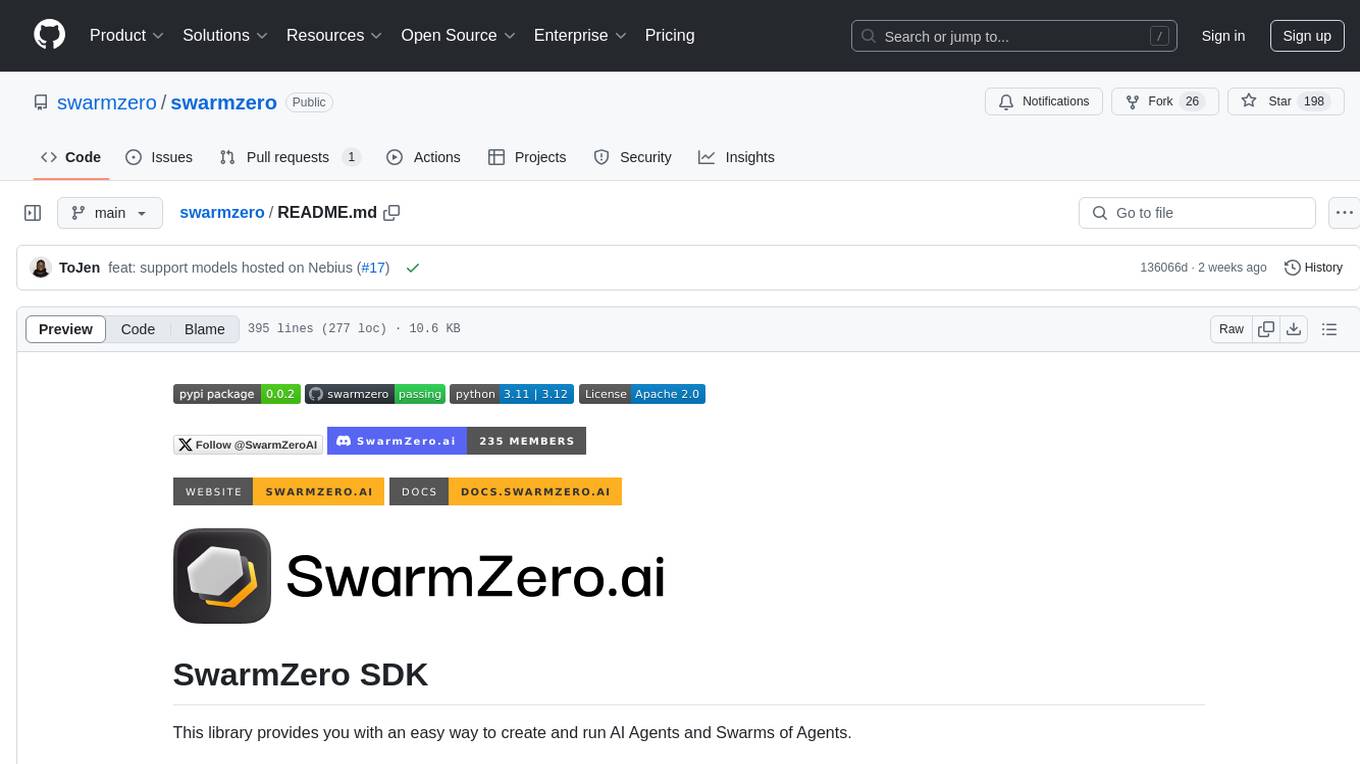Click the pull requests count 1
Screen dimensions: 1360x764
pos(351,157)
